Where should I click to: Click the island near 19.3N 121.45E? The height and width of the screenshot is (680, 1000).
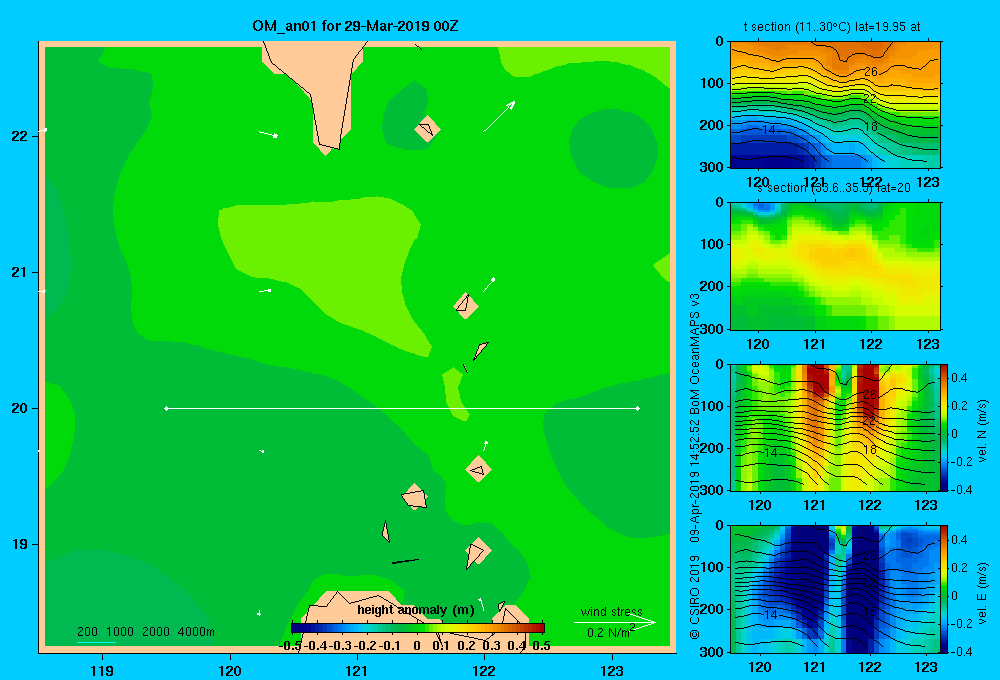pyautogui.click(x=415, y=497)
